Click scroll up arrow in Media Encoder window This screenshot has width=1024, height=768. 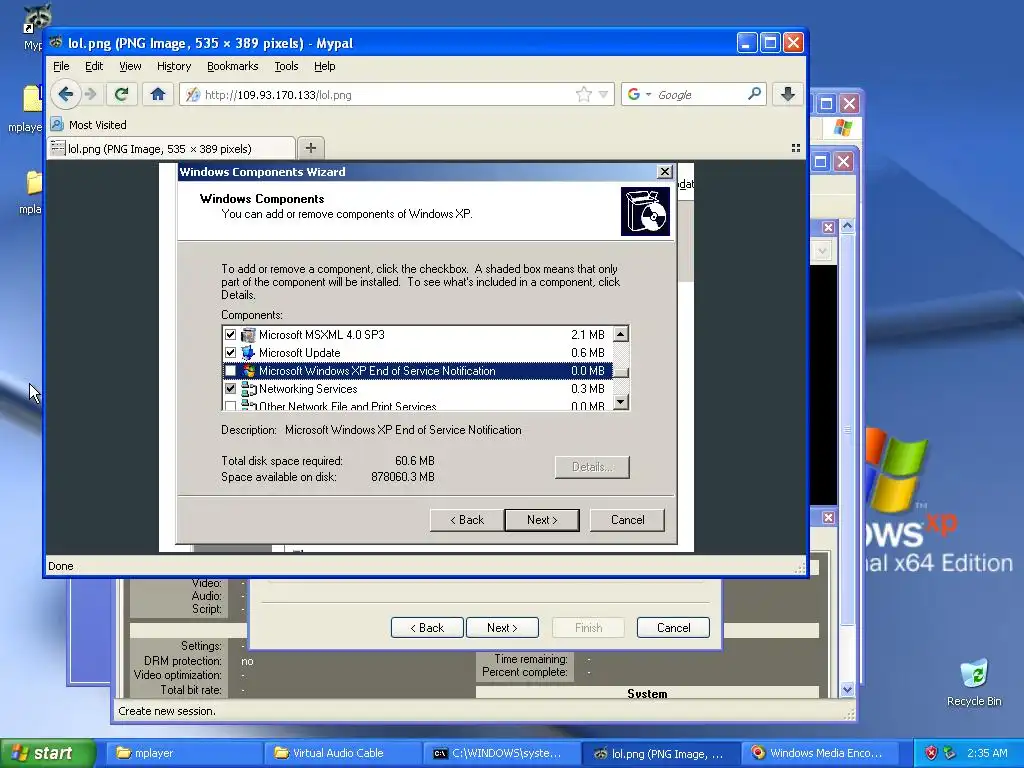[848, 226]
